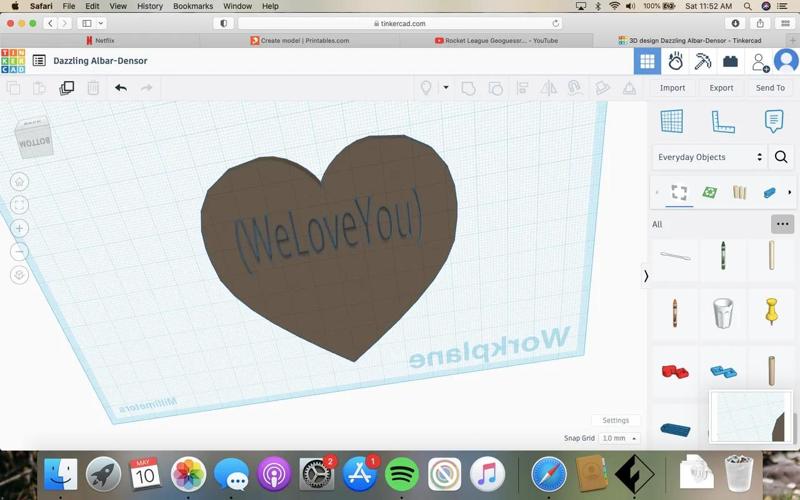Click the Duplicate and repeat icon

pyautogui.click(x=66, y=88)
